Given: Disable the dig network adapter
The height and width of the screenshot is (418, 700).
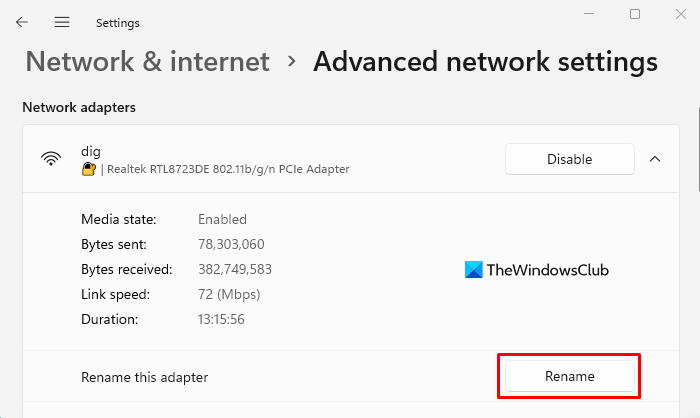Looking at the screenshot, I should pos(569,159).
